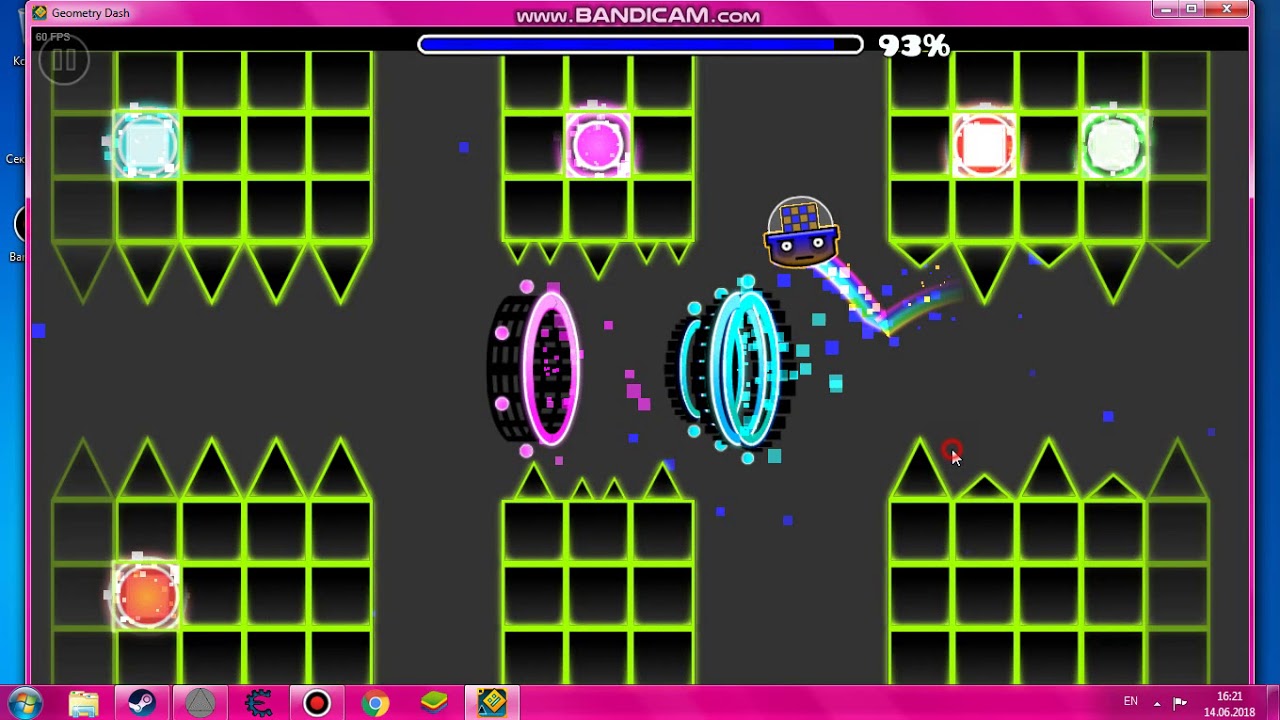This screenshot has width=1280, height=720.
Task: Tap the green jump orb
Action: (x=1113, y=146)
